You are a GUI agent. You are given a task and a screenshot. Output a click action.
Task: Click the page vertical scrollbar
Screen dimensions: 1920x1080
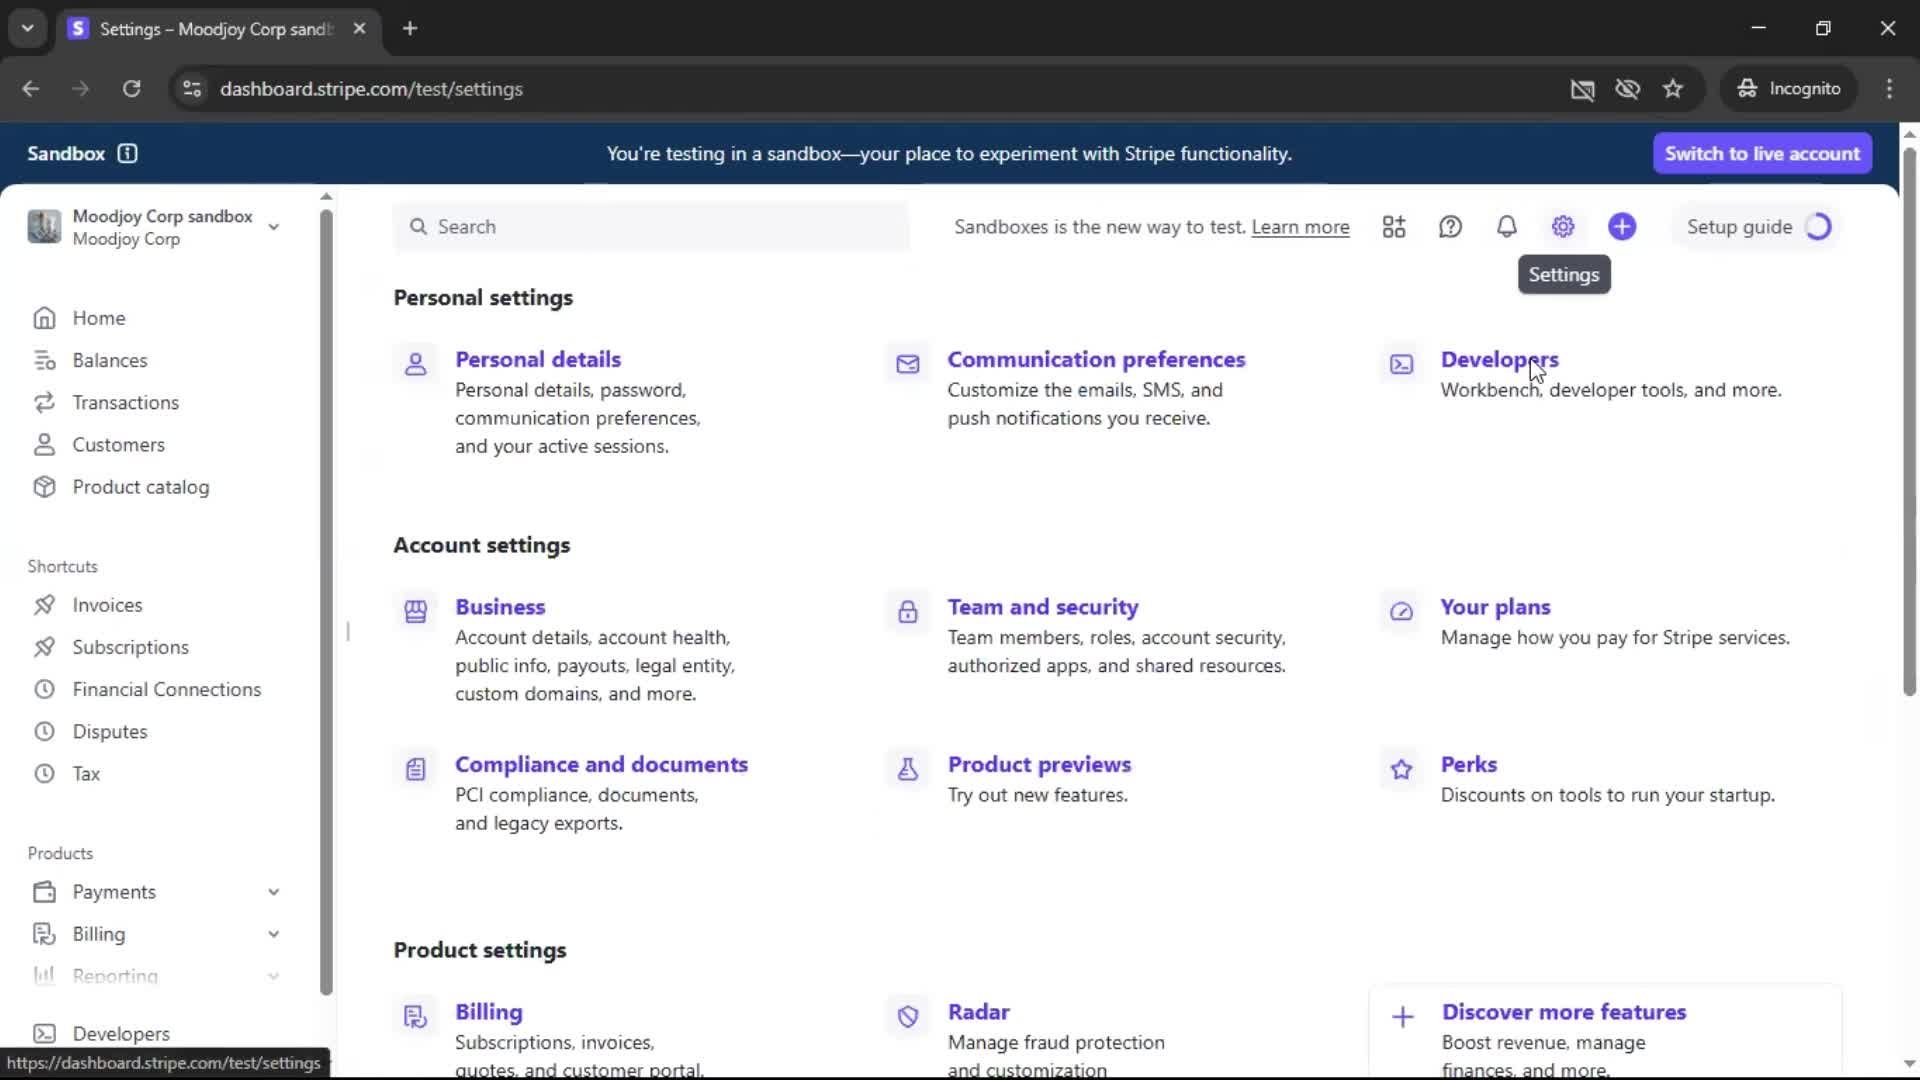1909,420
